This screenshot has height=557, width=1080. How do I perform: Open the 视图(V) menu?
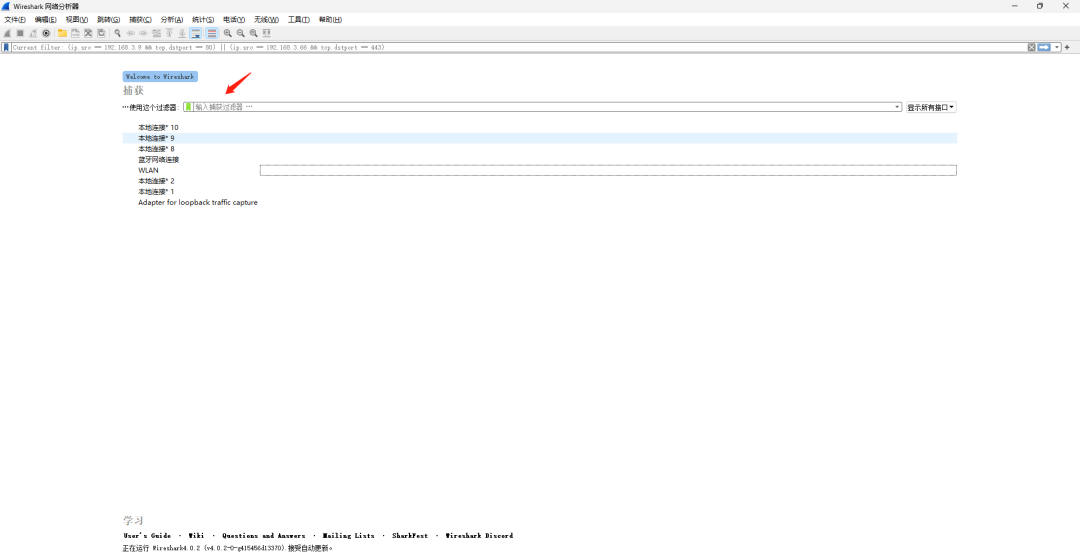point(76,19)
